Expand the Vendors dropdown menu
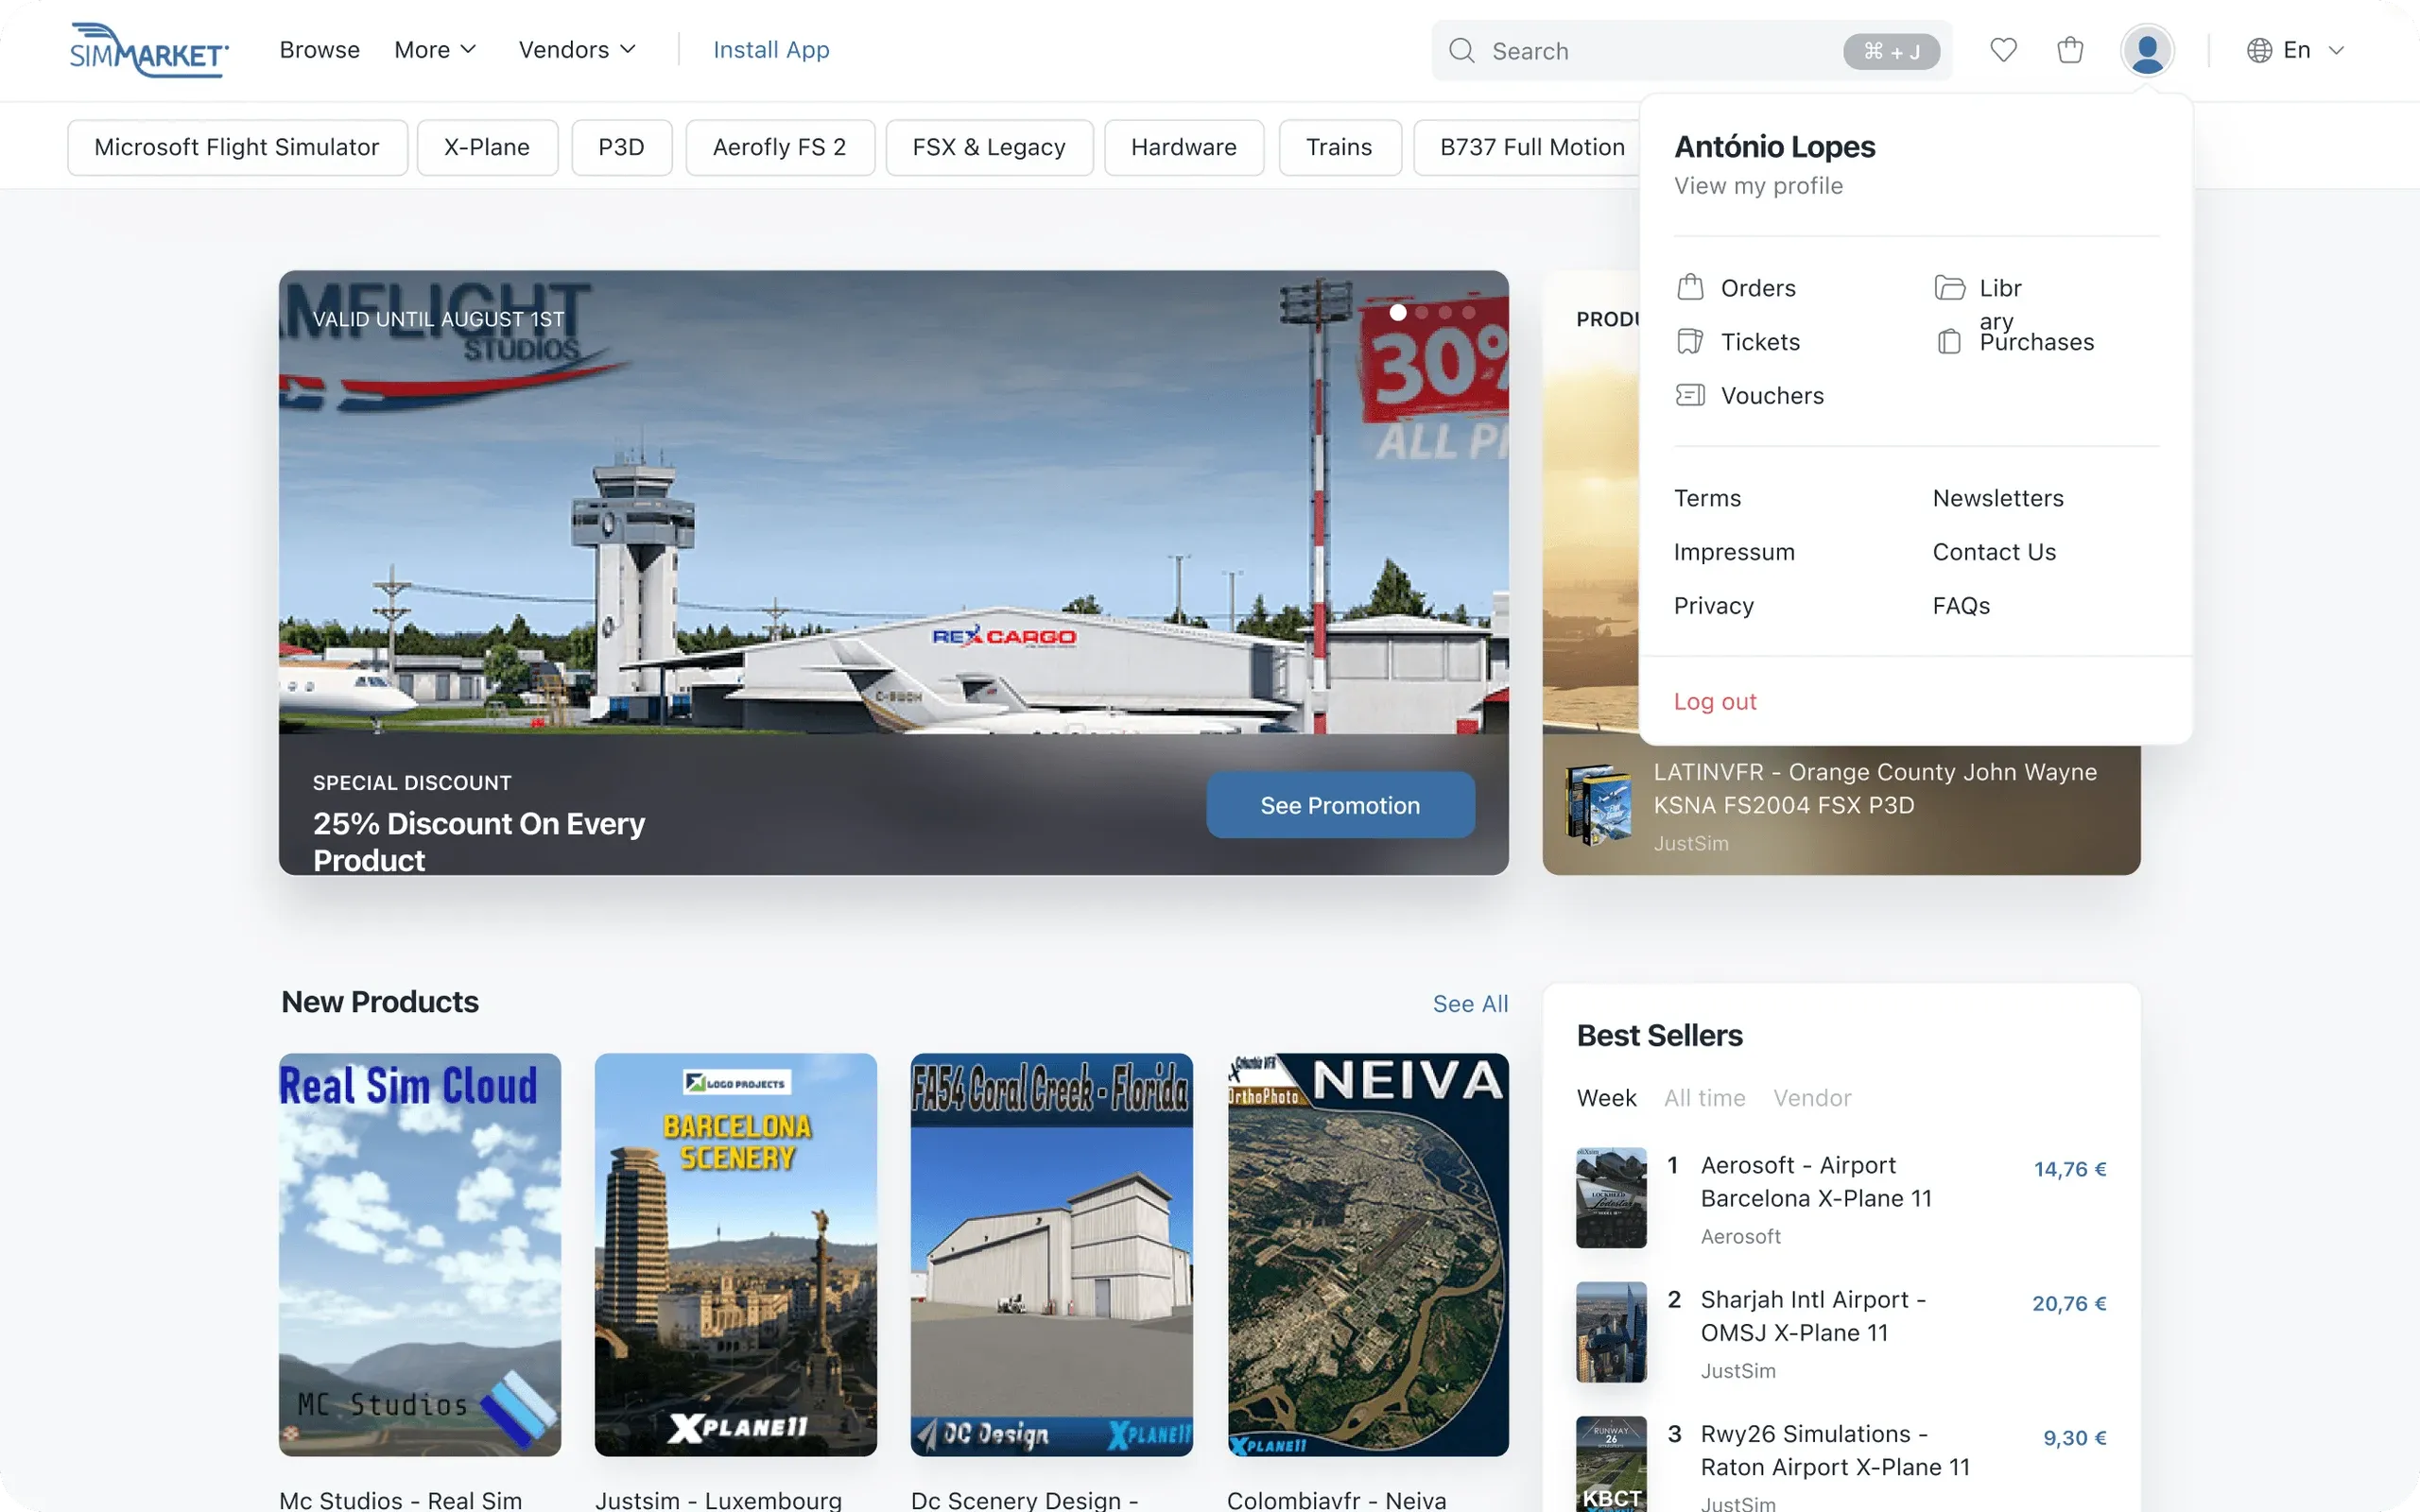Image resolution: width=2420 pixels, height=1512 pixels. tap(578, 50)
